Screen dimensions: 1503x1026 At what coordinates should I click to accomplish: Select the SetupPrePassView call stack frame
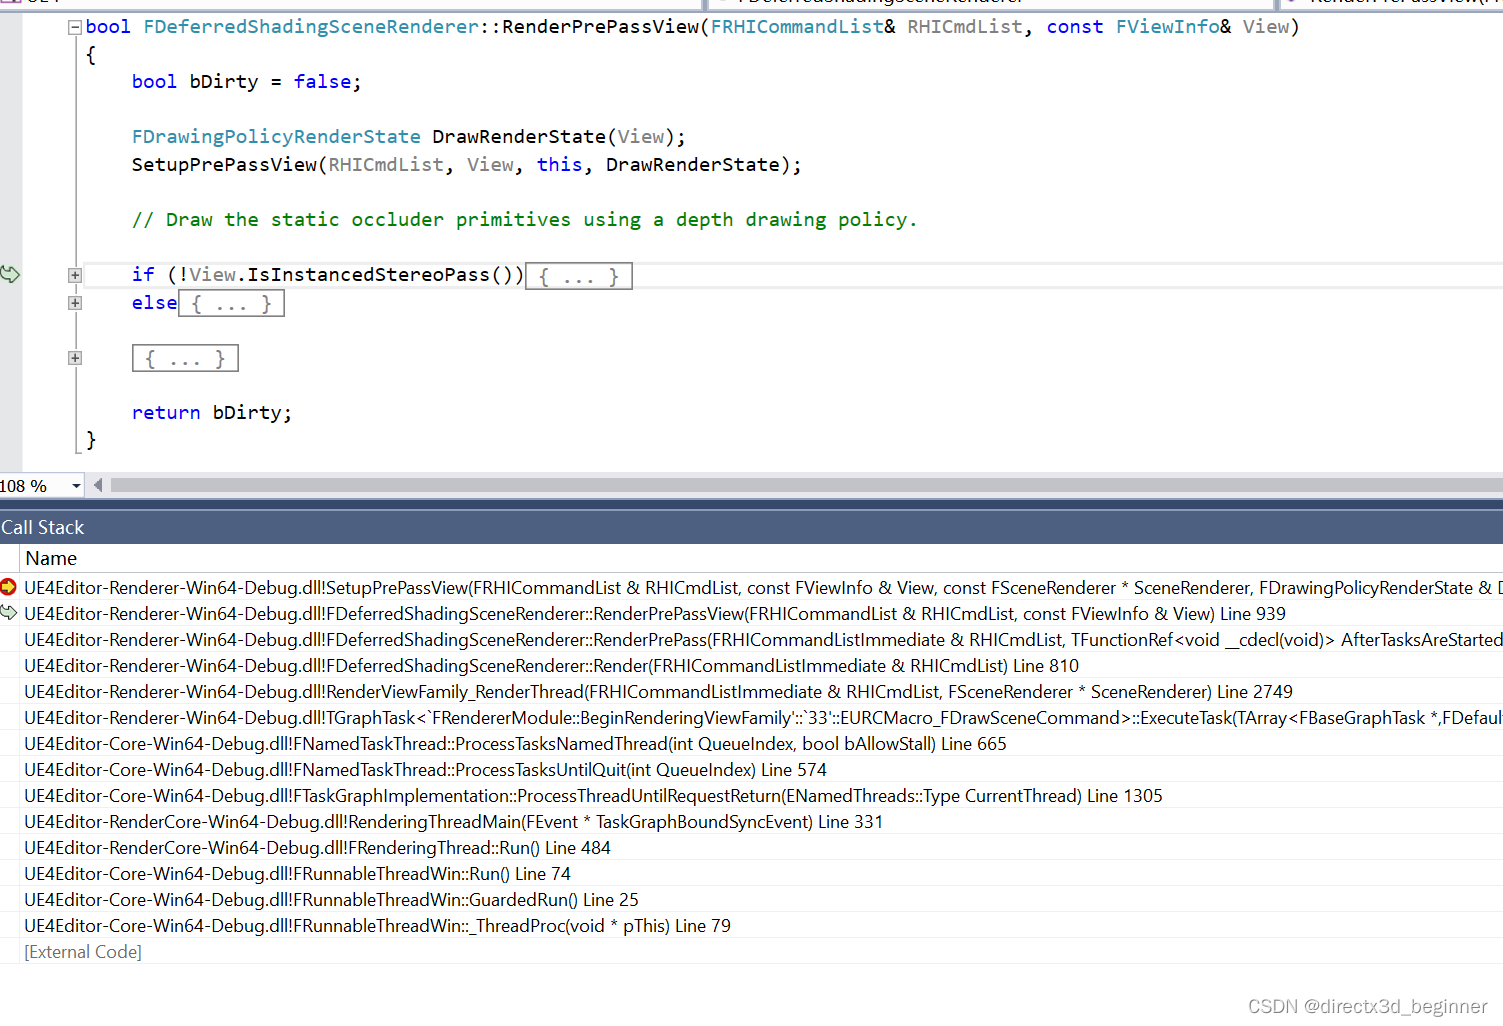click(x=763, y=588)
